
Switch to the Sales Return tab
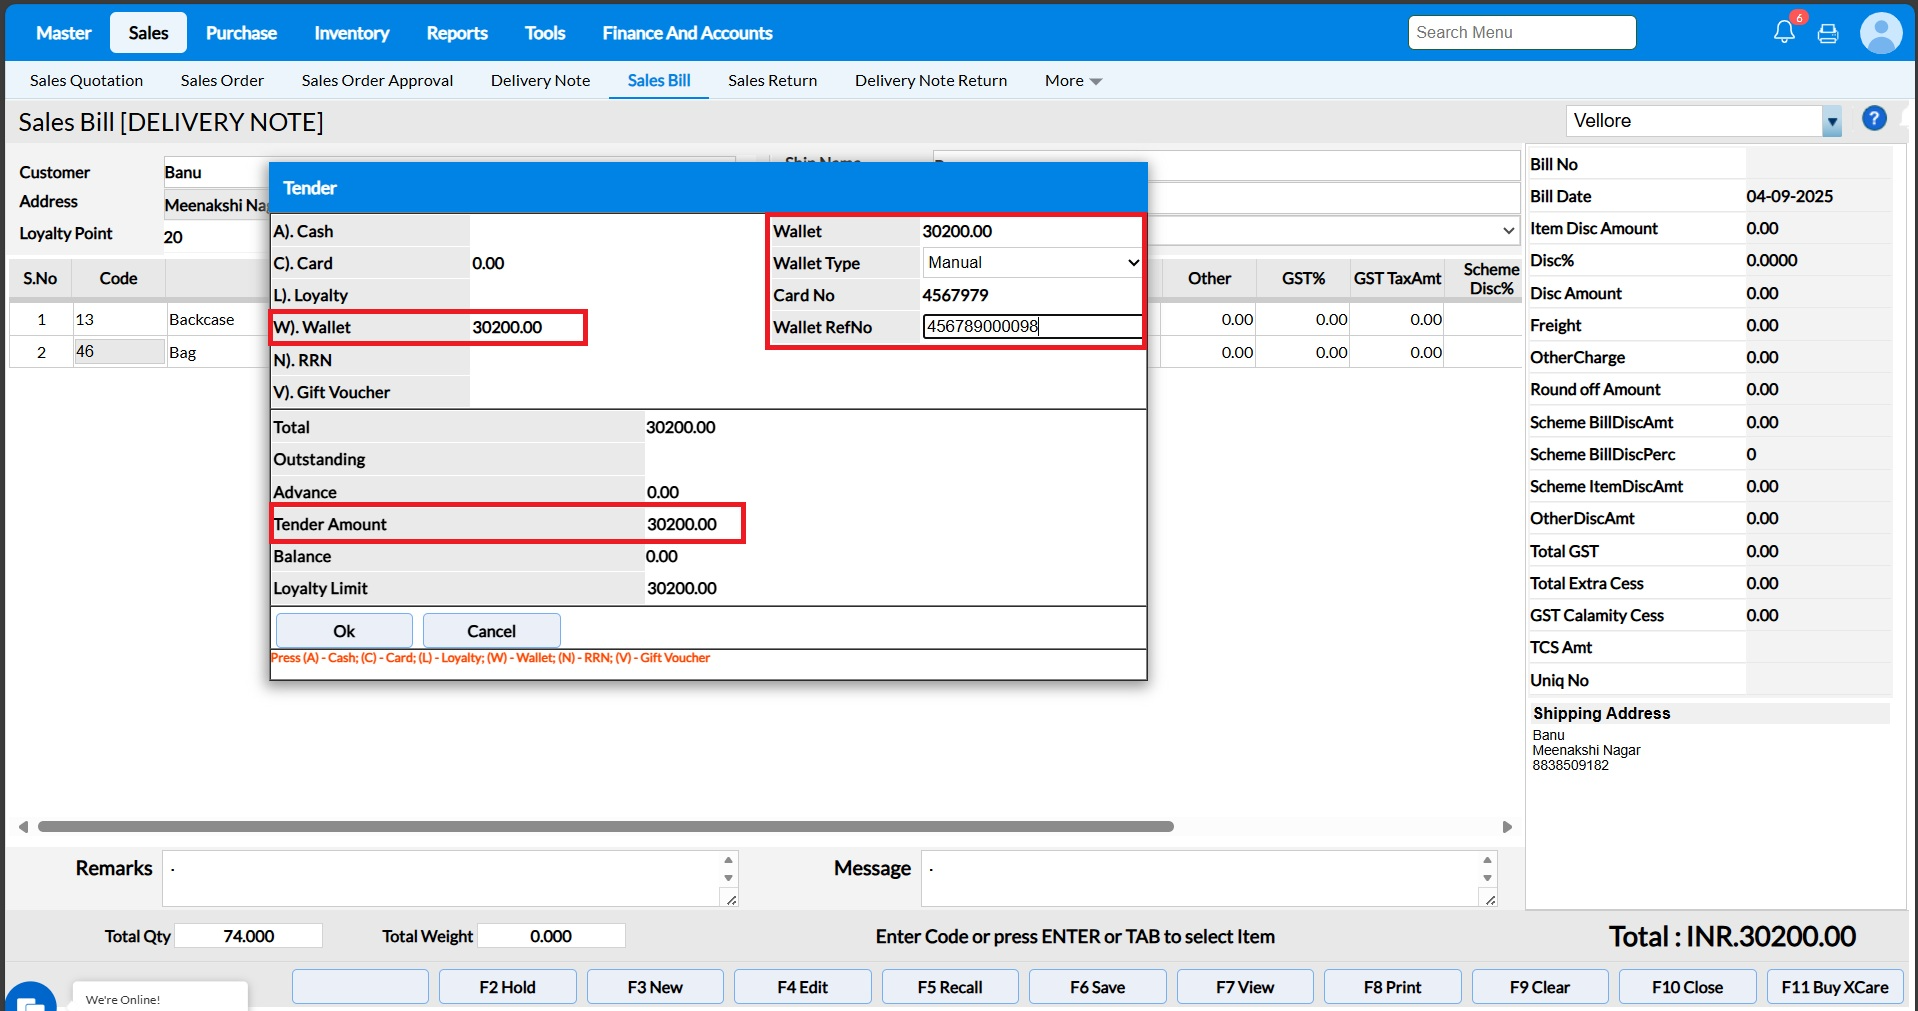click(x=772, y=81)
